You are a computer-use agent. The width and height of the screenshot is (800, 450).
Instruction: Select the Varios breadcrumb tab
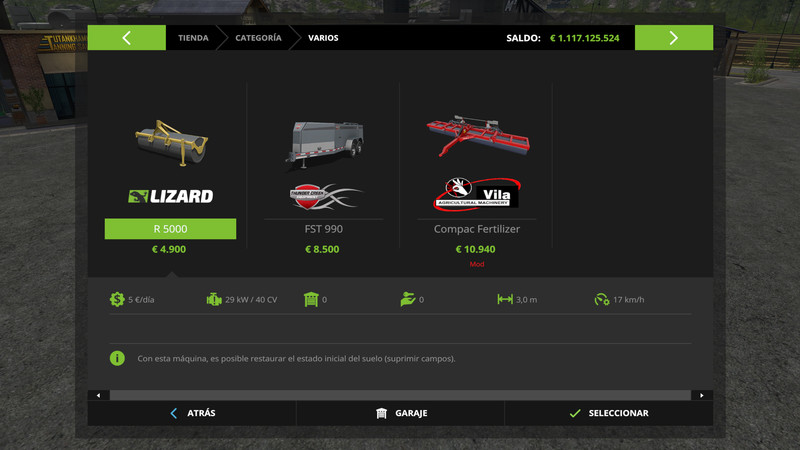coord(323,38)
